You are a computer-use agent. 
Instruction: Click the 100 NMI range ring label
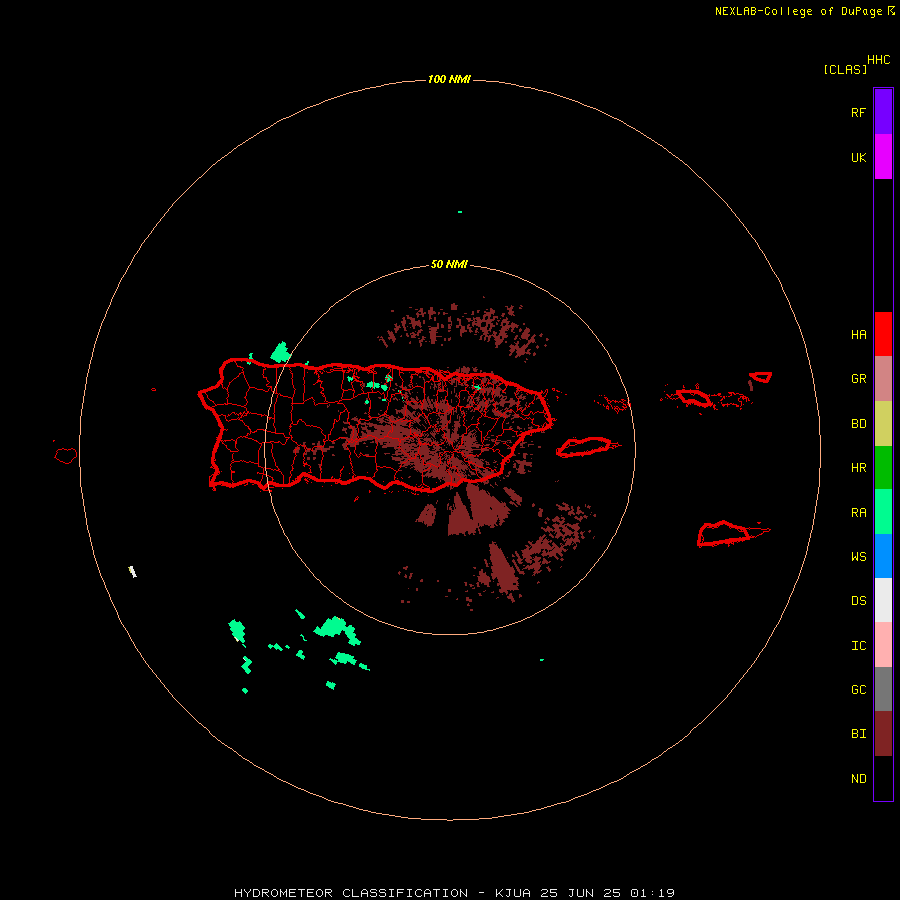click(x=449, y=79)
